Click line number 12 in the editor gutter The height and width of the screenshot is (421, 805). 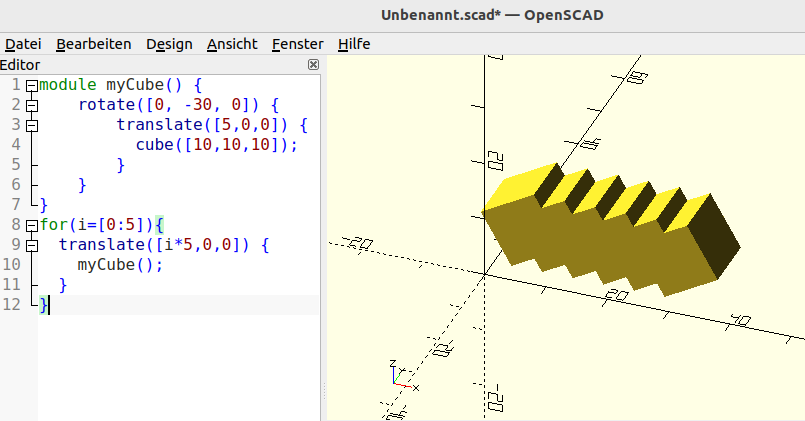pos(11,305)
